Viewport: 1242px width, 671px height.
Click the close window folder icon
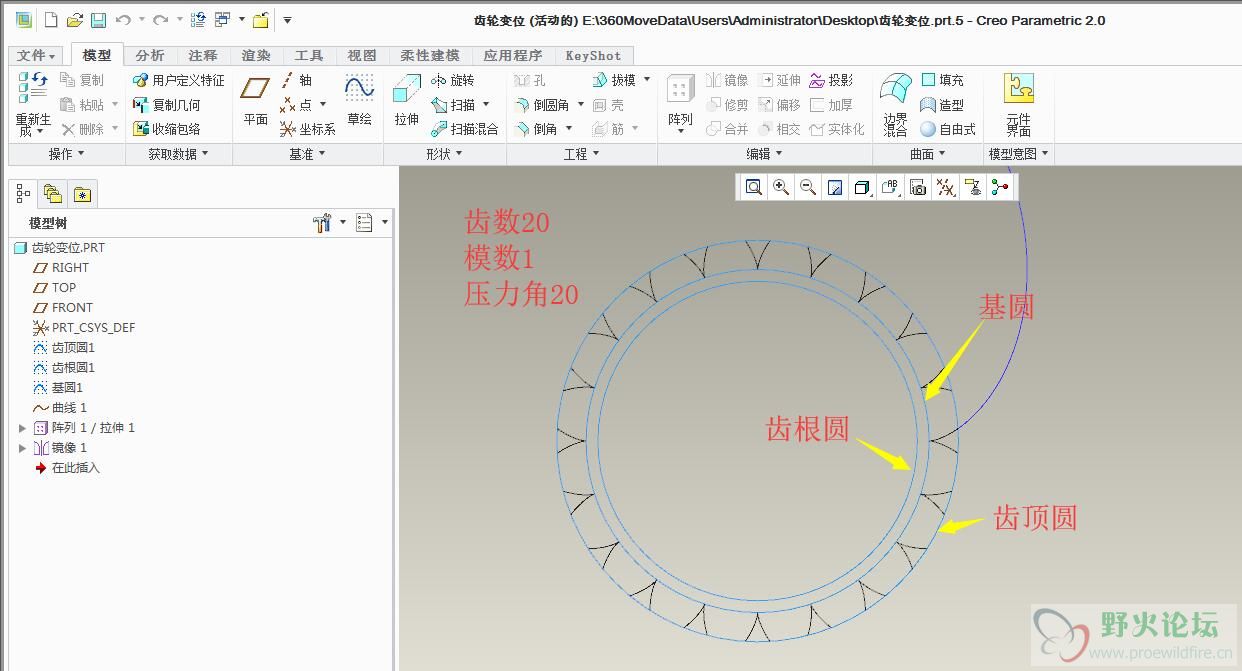click(260, 19)
